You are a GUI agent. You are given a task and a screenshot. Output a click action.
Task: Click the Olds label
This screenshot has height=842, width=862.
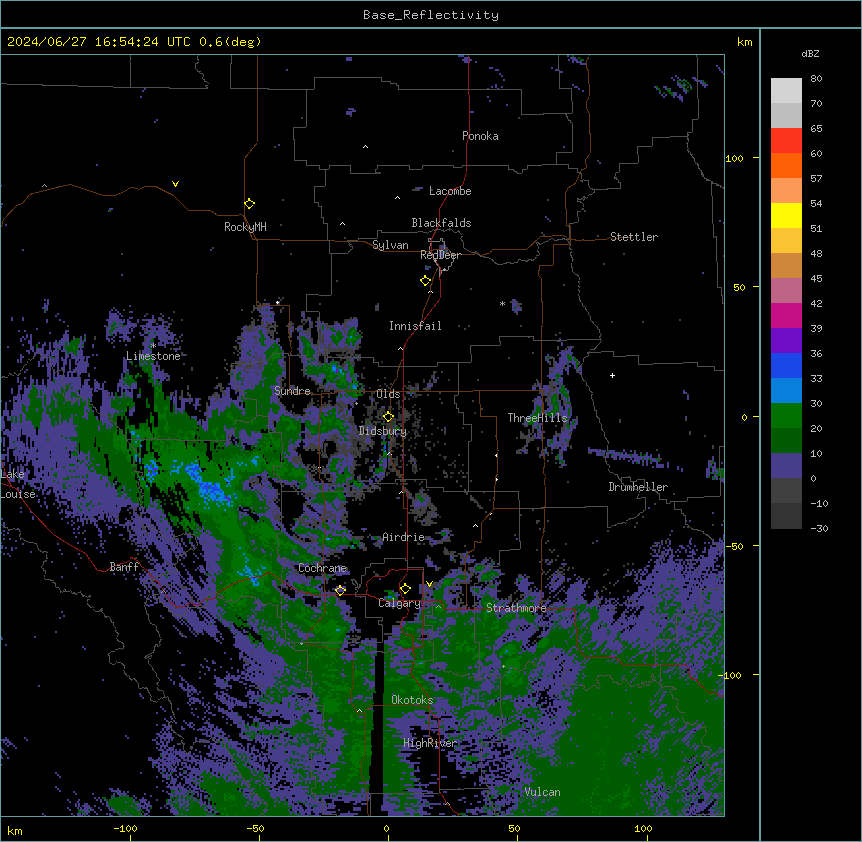coord(388,394)
